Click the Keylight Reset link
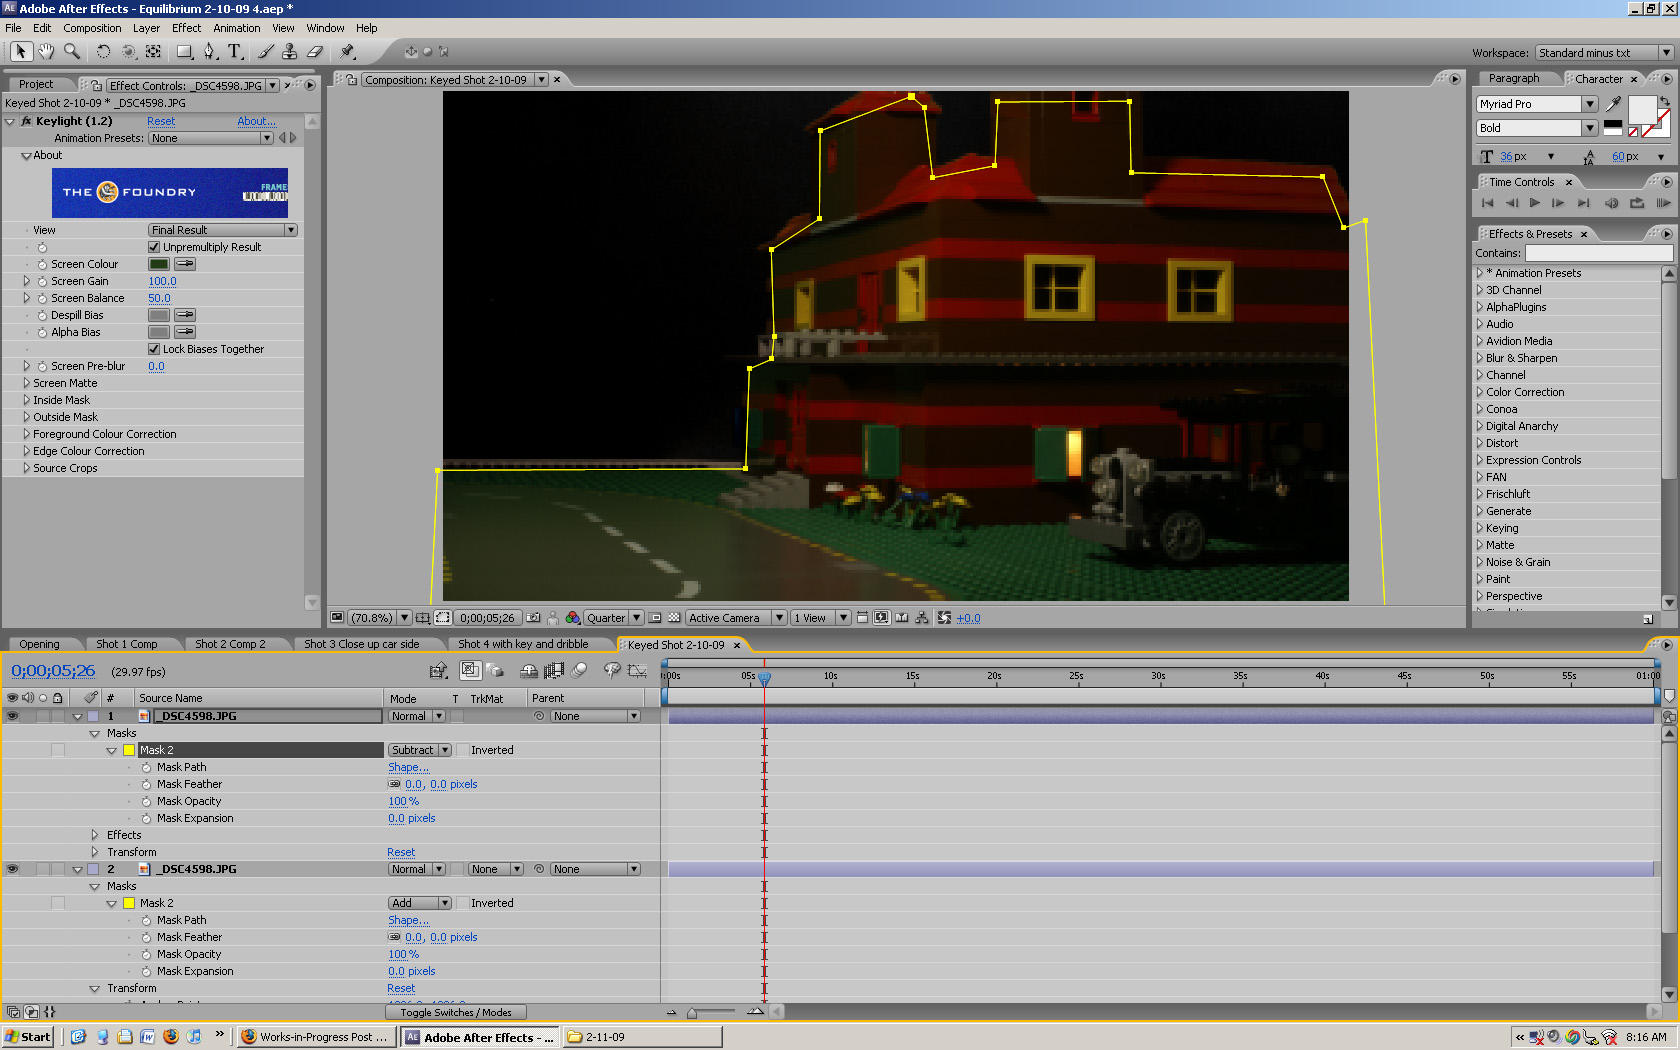 click(x=161, y=121)
